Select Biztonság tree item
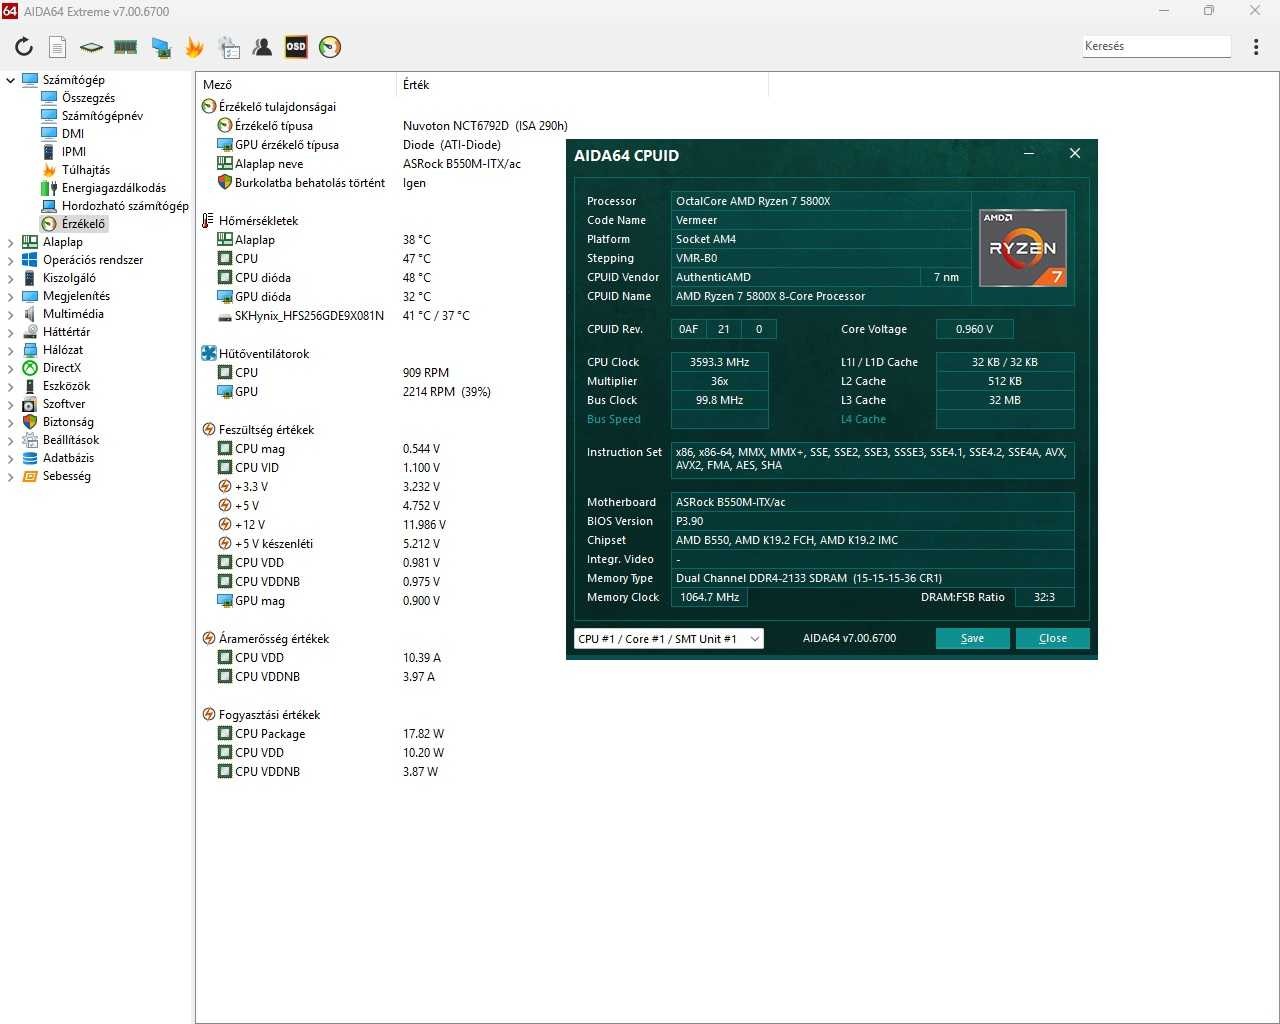 [x=68, y=422]
